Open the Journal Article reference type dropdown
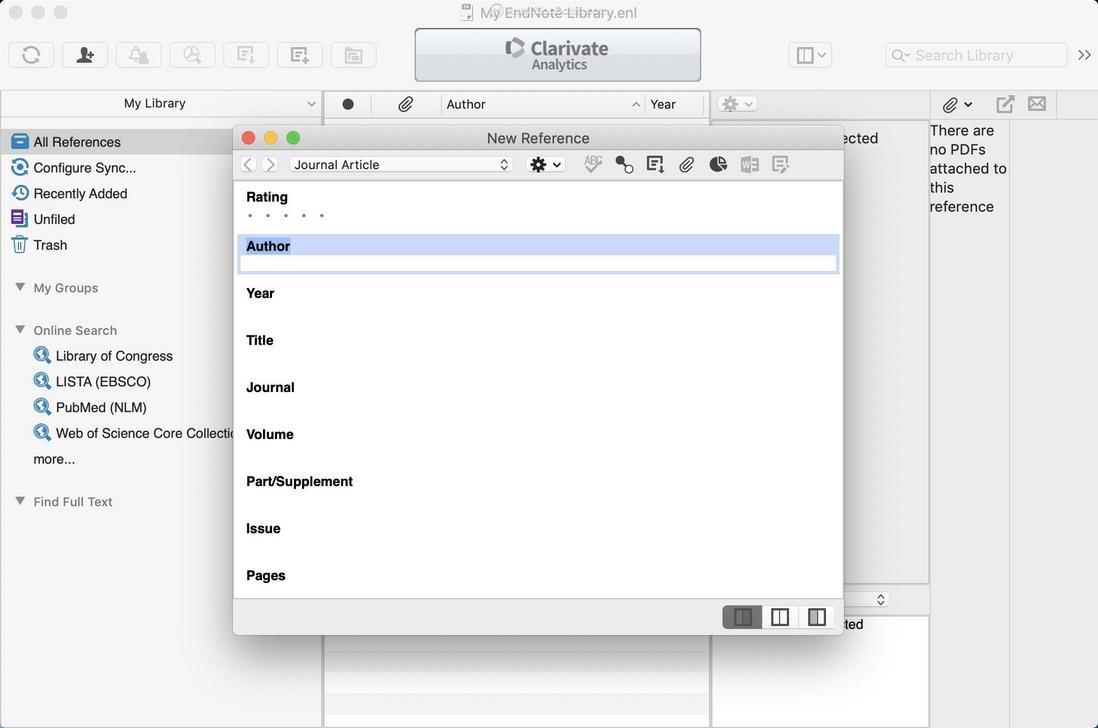The image size is (1098, 728). [x=401, y=164]
